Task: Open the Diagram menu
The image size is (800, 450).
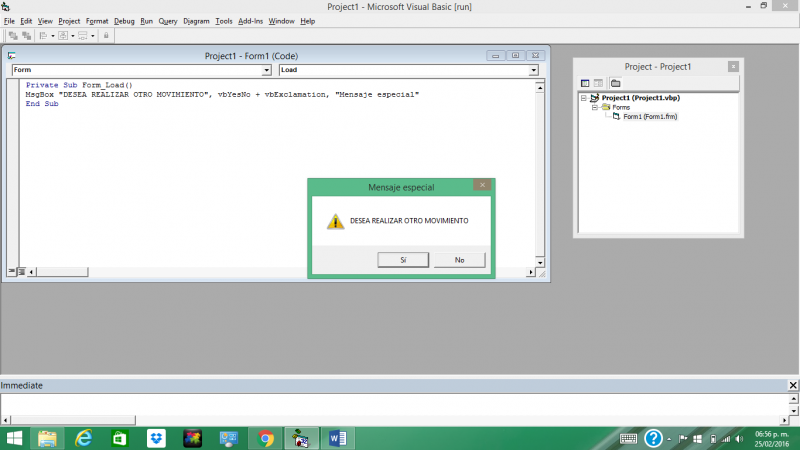Action: point(196,21)
